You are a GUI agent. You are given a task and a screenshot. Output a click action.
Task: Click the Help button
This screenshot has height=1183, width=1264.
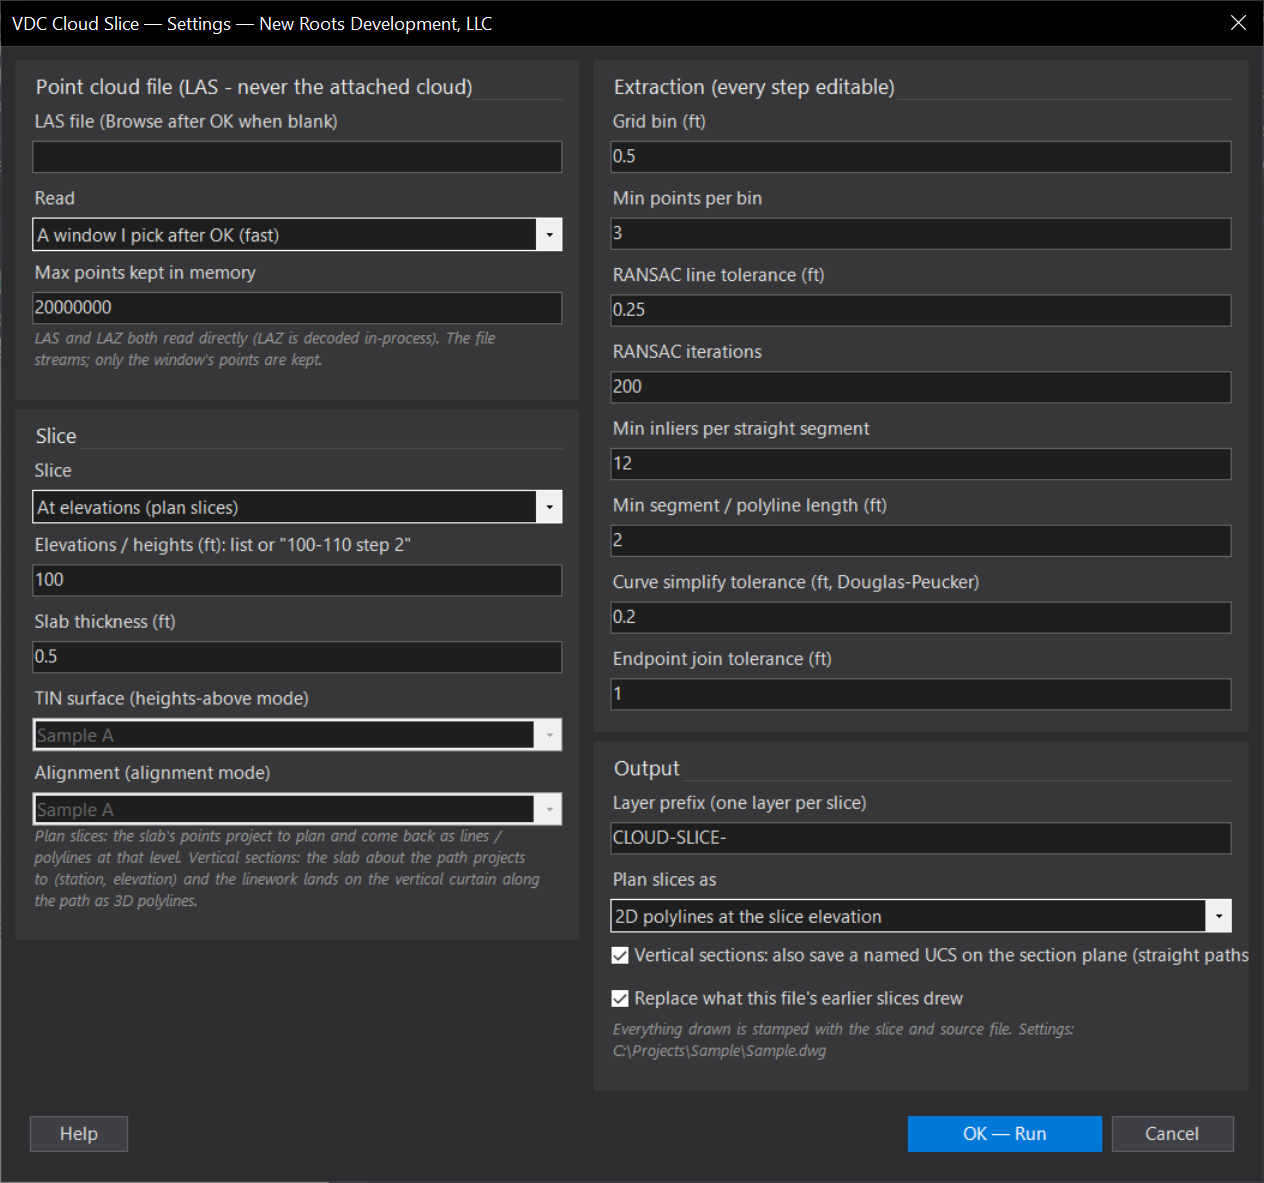79,1134
